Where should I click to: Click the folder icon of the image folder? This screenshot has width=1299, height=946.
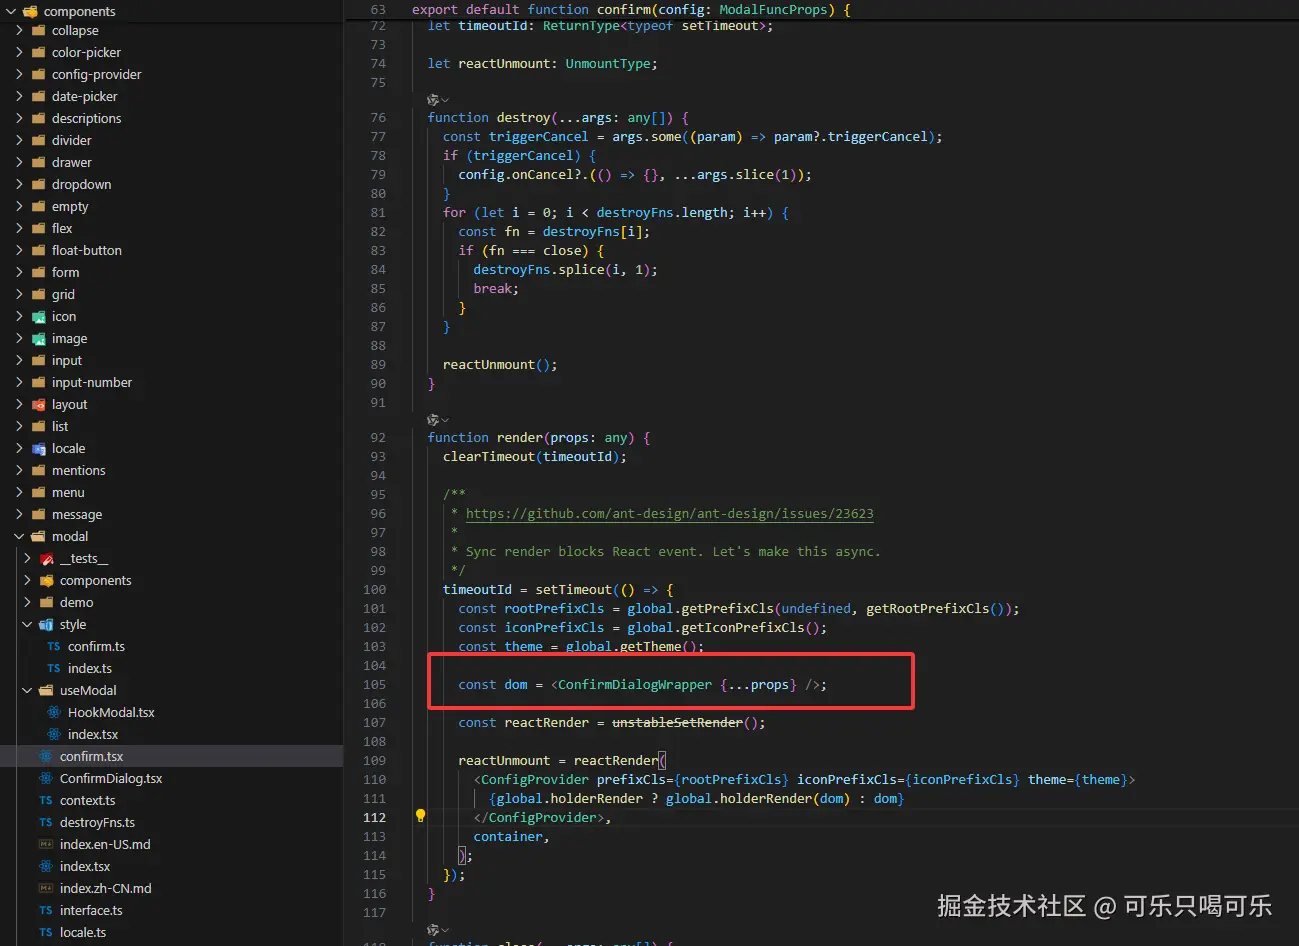coord(38,338)
